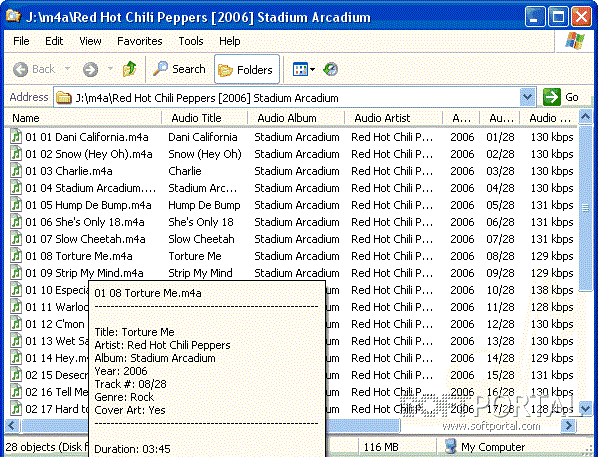Open the address bar dropdown

point(527,97)
